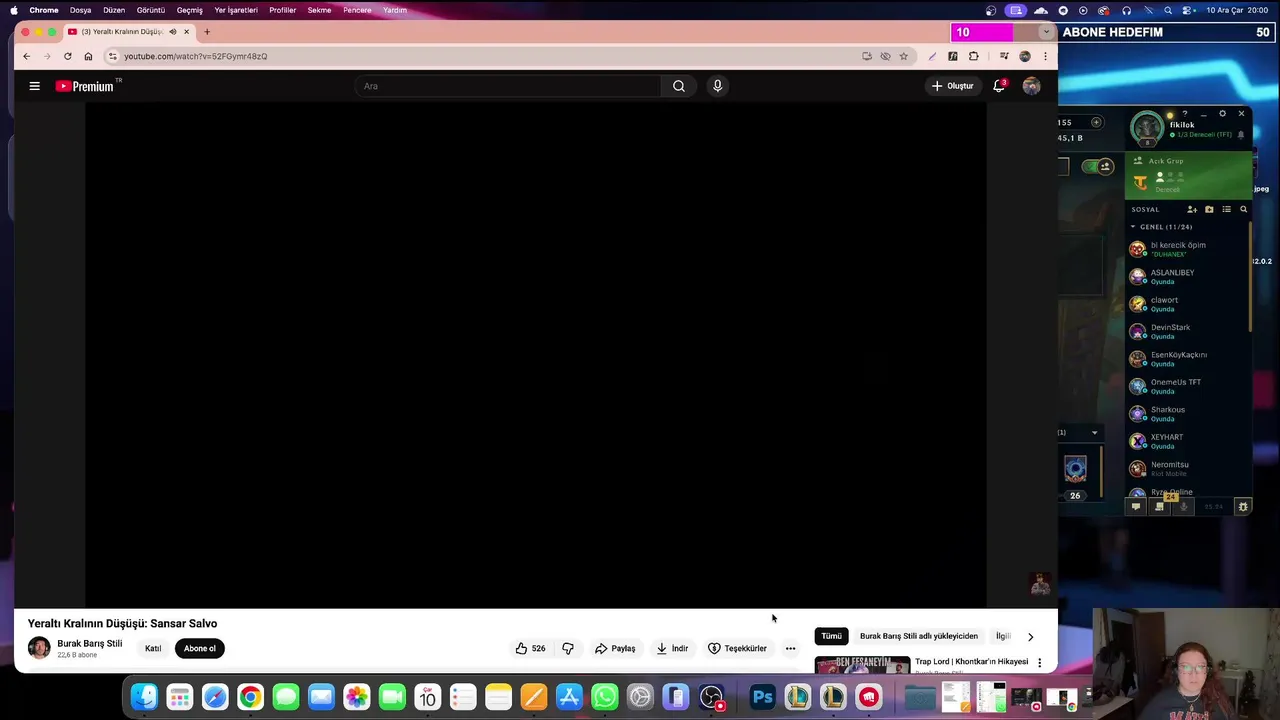Viewport: 1280px width, 720px height.
Task: Select the Tümü filter chip
Action: (x=831, y=636)
